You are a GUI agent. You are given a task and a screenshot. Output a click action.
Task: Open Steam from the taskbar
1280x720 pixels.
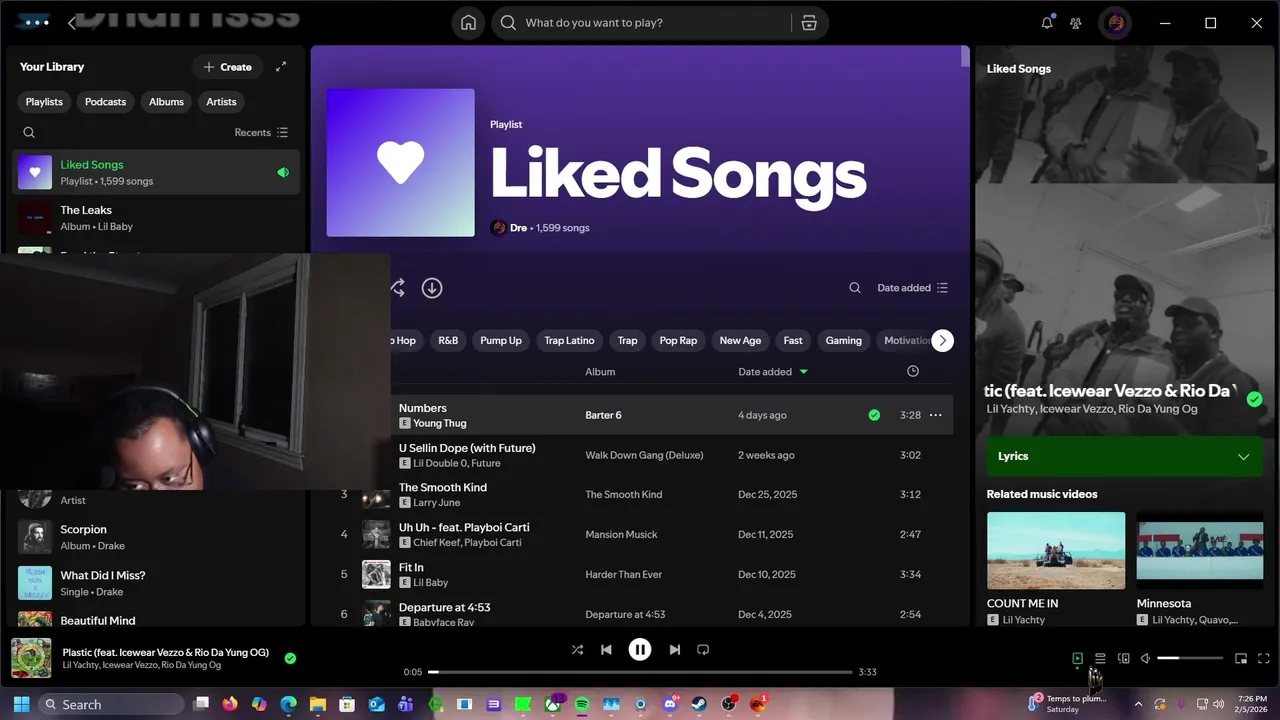tap(699, 704)
